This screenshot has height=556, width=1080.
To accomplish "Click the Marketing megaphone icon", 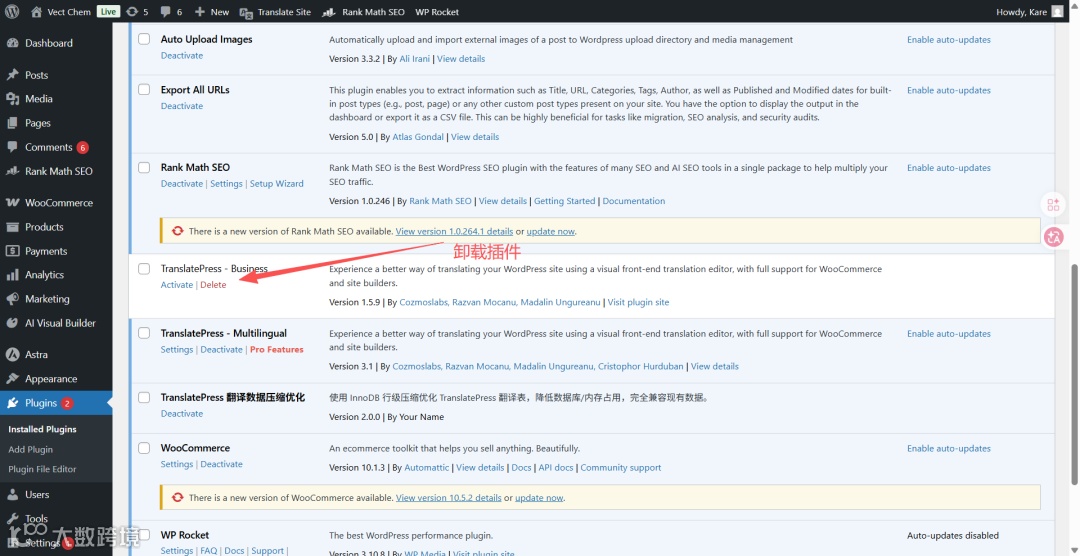I will 12,299.
